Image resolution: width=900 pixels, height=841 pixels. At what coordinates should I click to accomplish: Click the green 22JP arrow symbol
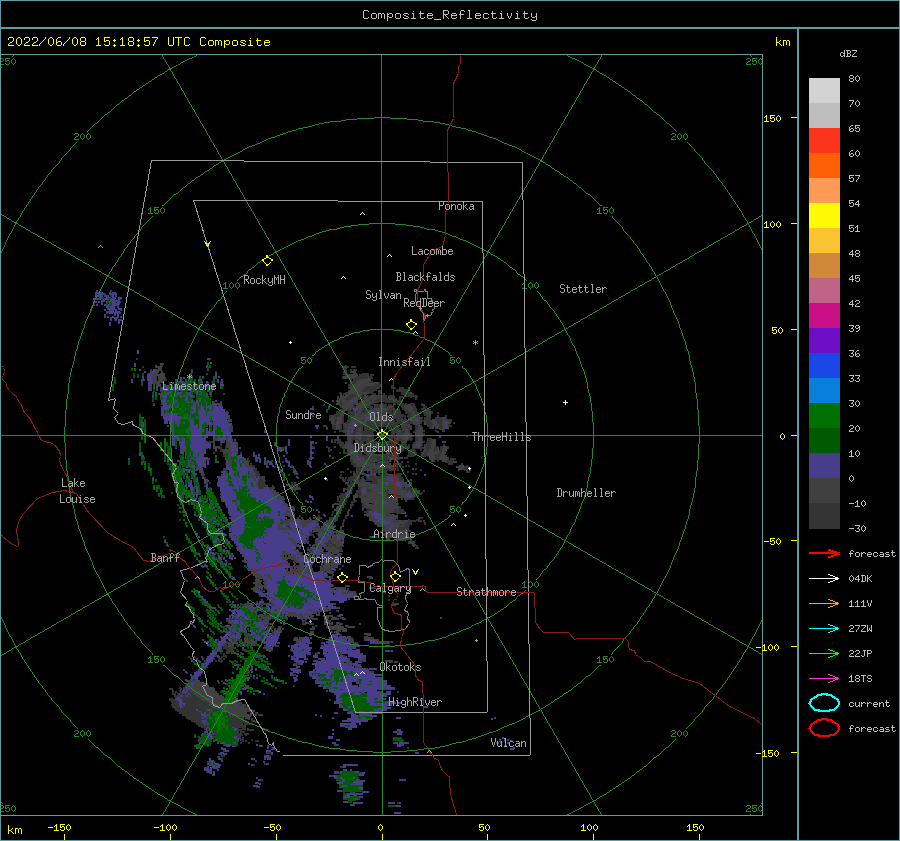(824, 653)
